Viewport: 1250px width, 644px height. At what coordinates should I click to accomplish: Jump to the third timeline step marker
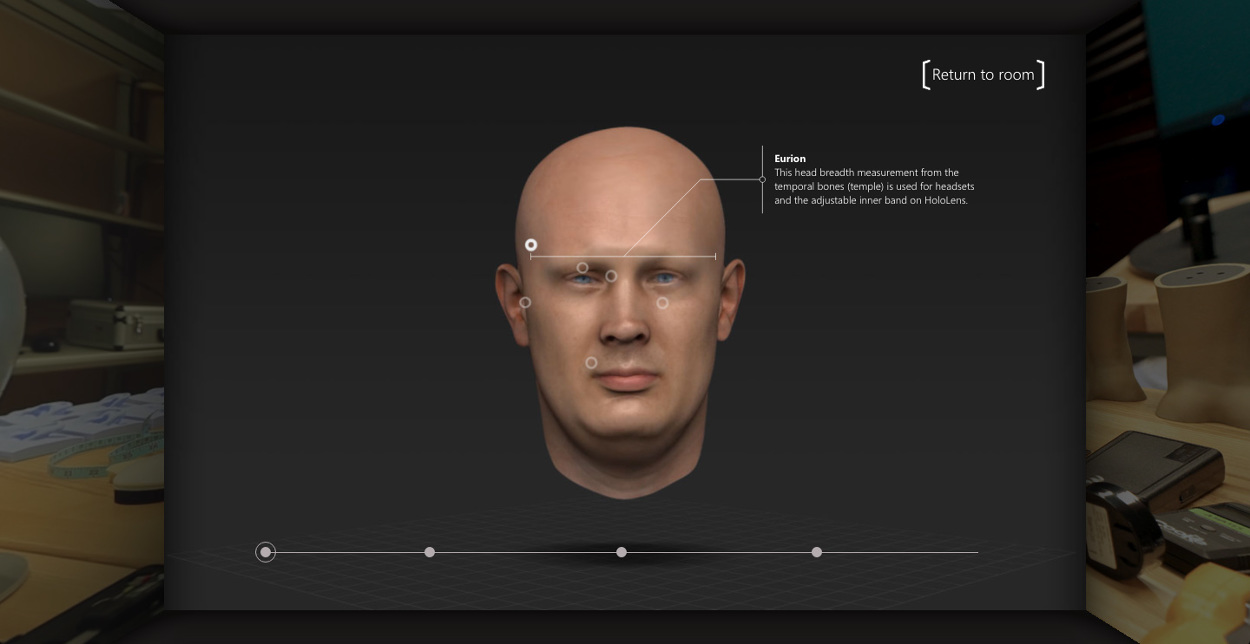click(621, 552)
